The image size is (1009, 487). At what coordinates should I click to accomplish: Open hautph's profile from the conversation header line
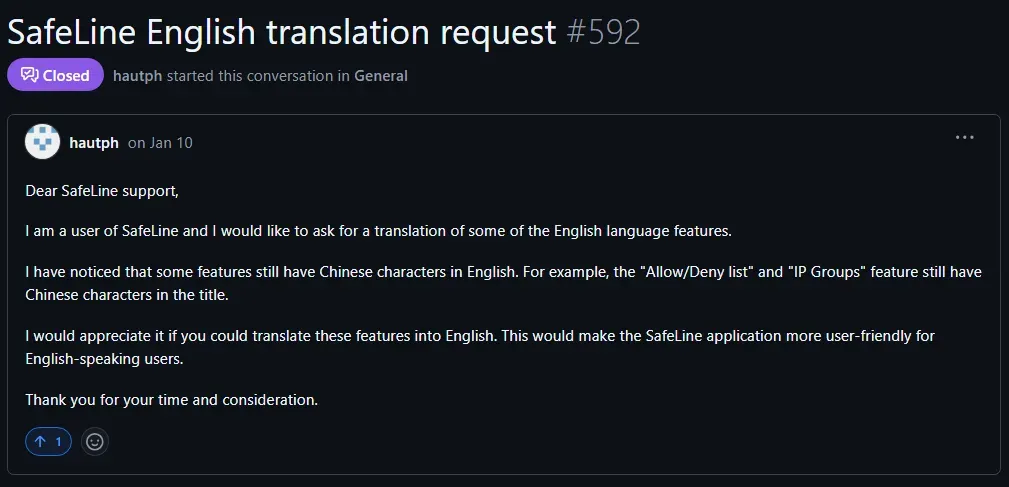click(x=138, y=76)
